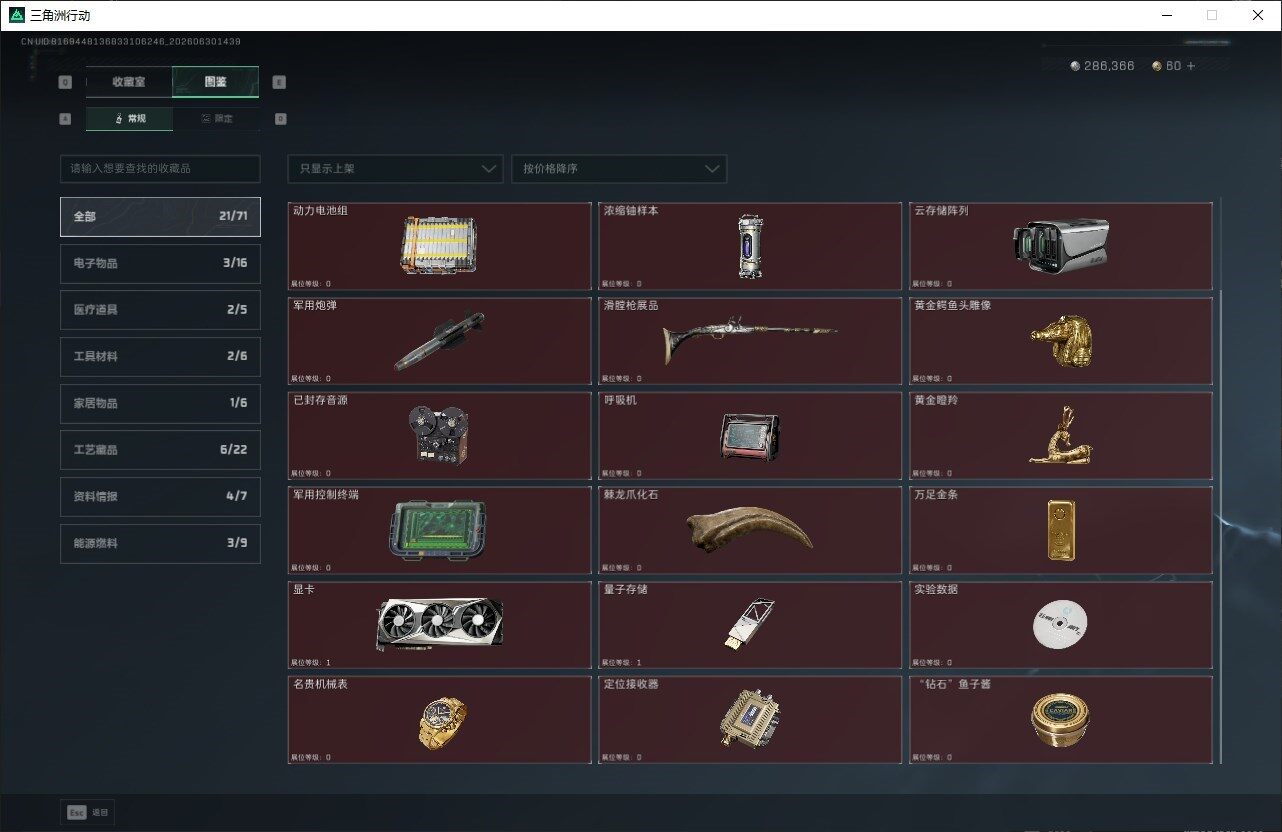The image size is (1282, 832).
Task: Select the 军用炮弹 artillery shell item
Action: pos(439,341)
